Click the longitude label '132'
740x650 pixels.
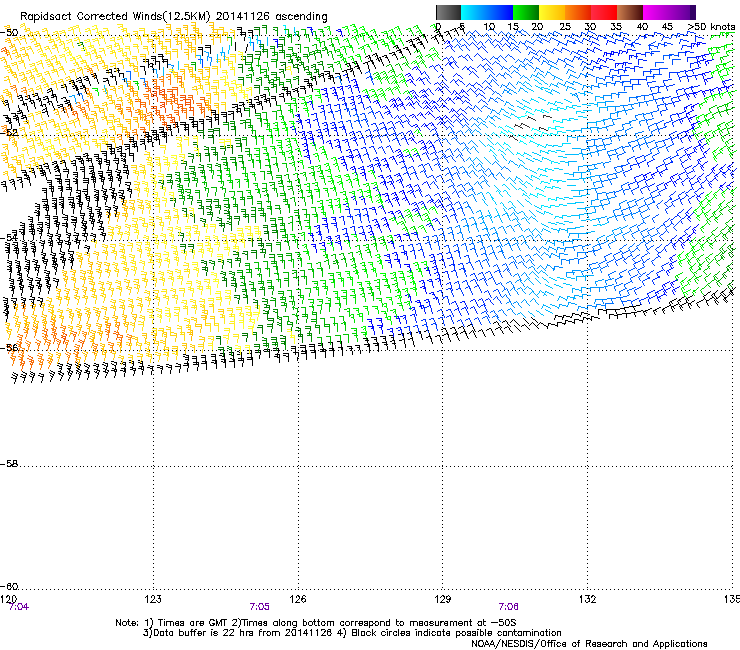point(588,599)
